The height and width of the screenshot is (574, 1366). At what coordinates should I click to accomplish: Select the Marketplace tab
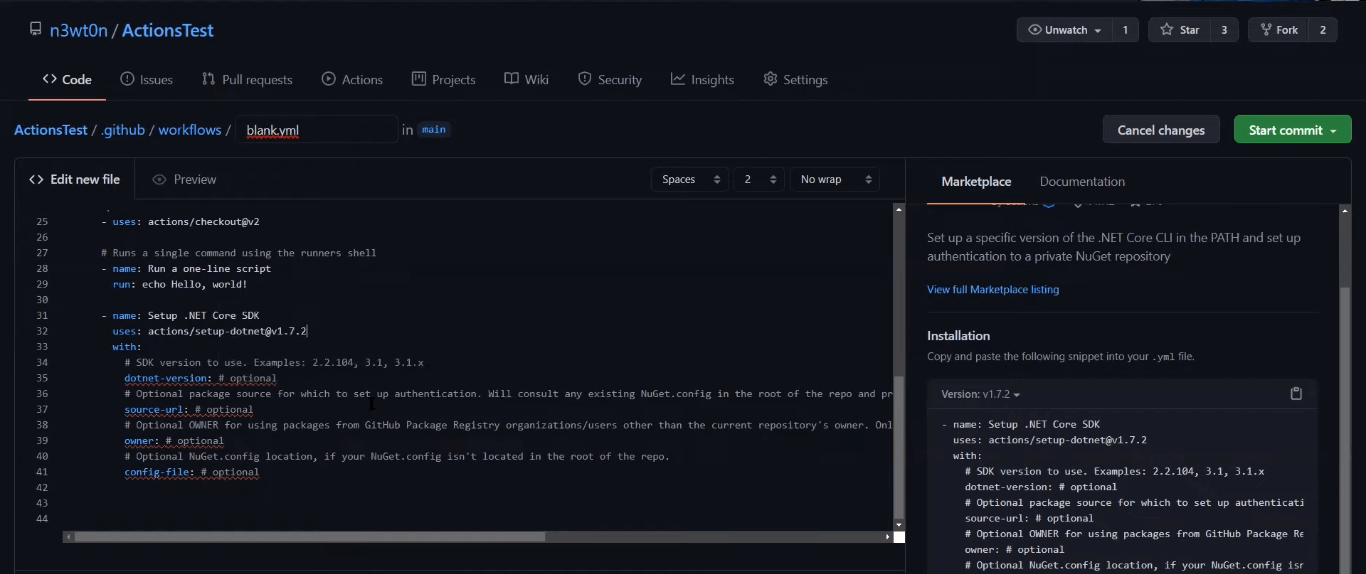(x=976, y=181)
